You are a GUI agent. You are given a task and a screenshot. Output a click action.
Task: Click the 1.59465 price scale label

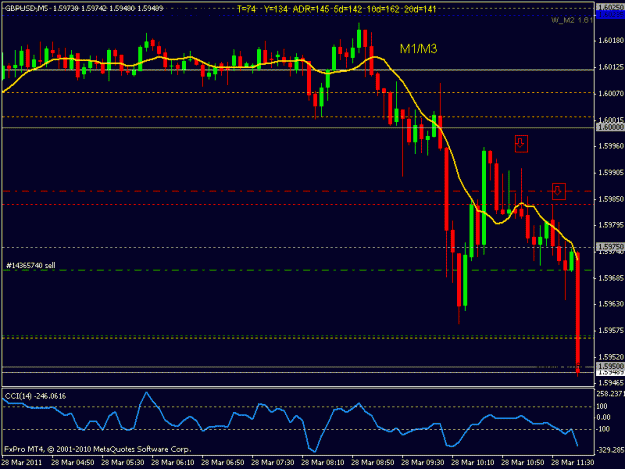coord(611,383)
